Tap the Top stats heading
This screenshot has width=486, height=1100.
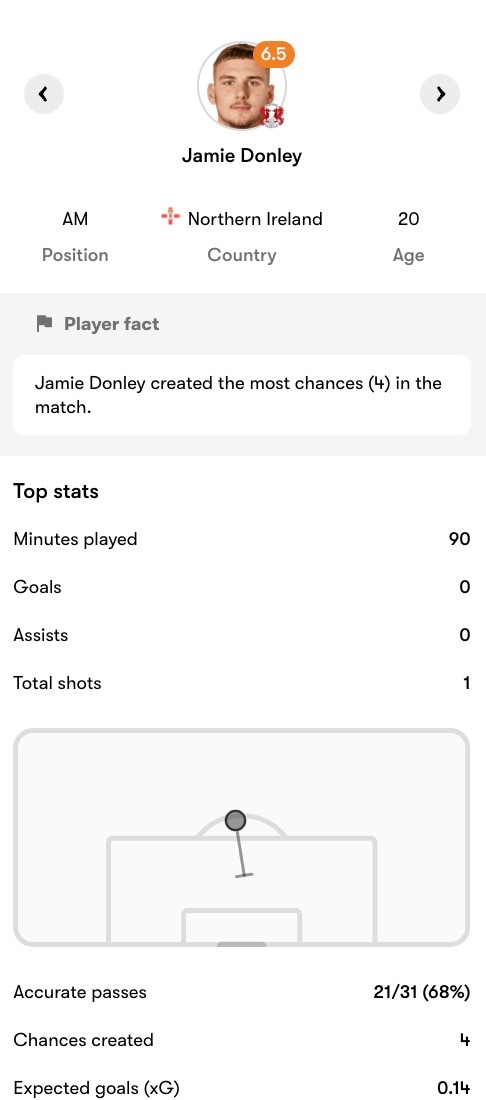(x=56, y=492)
